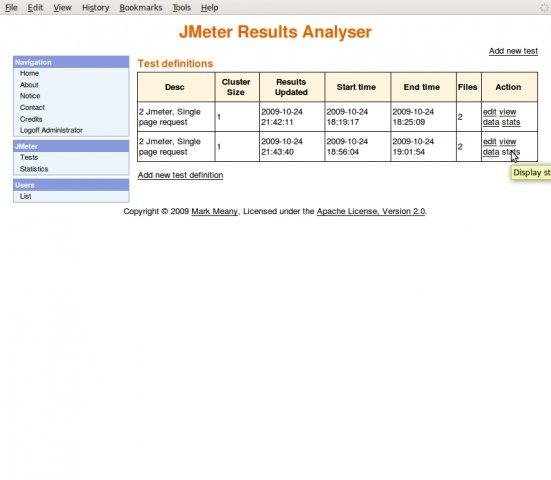Click the Navigation panel header
The height and width of the screenshot is (480, 551).
[x=71, y=62]
